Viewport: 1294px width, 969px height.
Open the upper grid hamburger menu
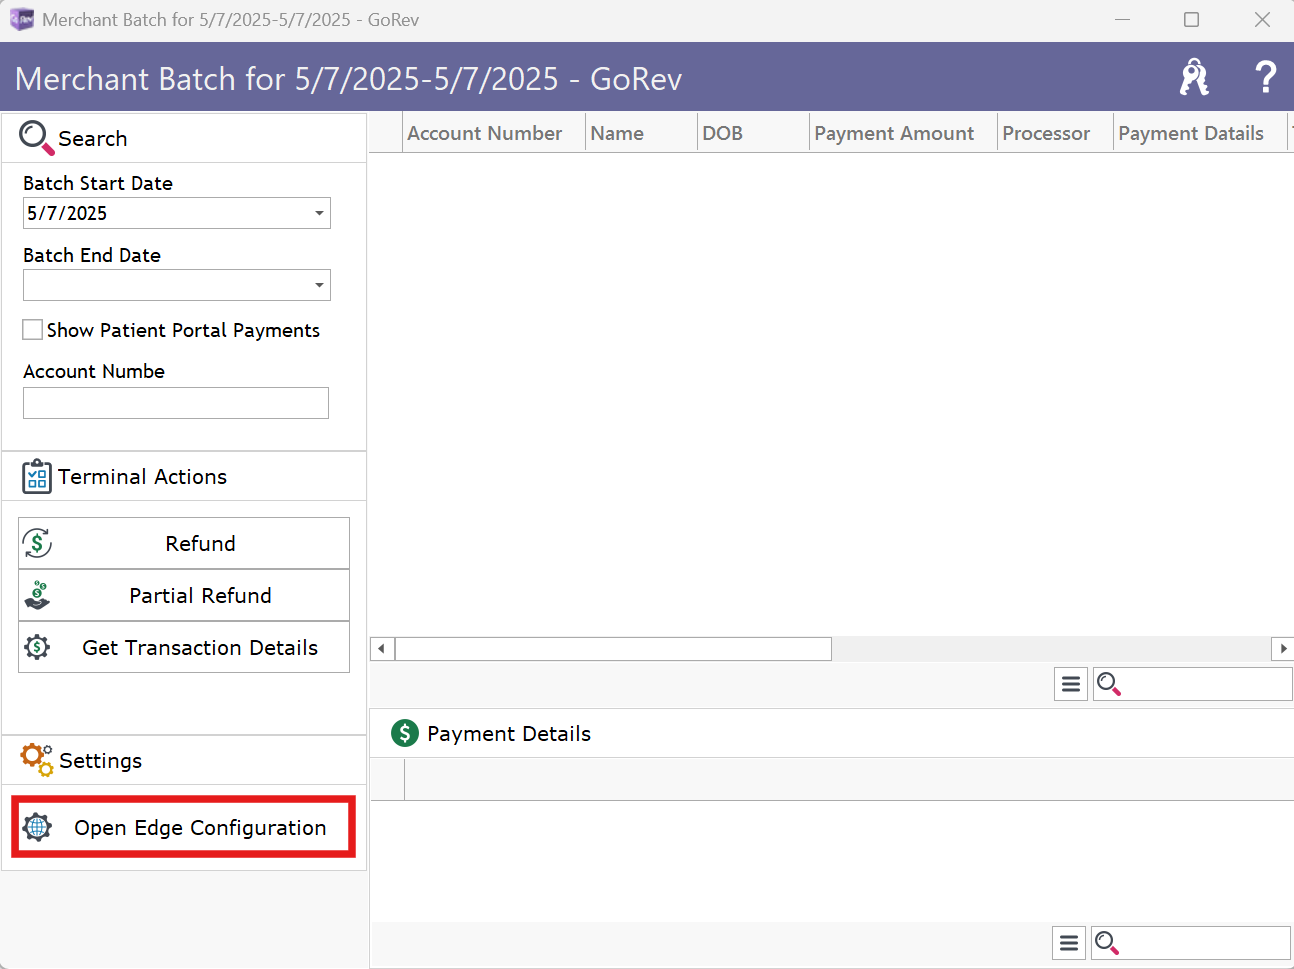point(1071,684)
